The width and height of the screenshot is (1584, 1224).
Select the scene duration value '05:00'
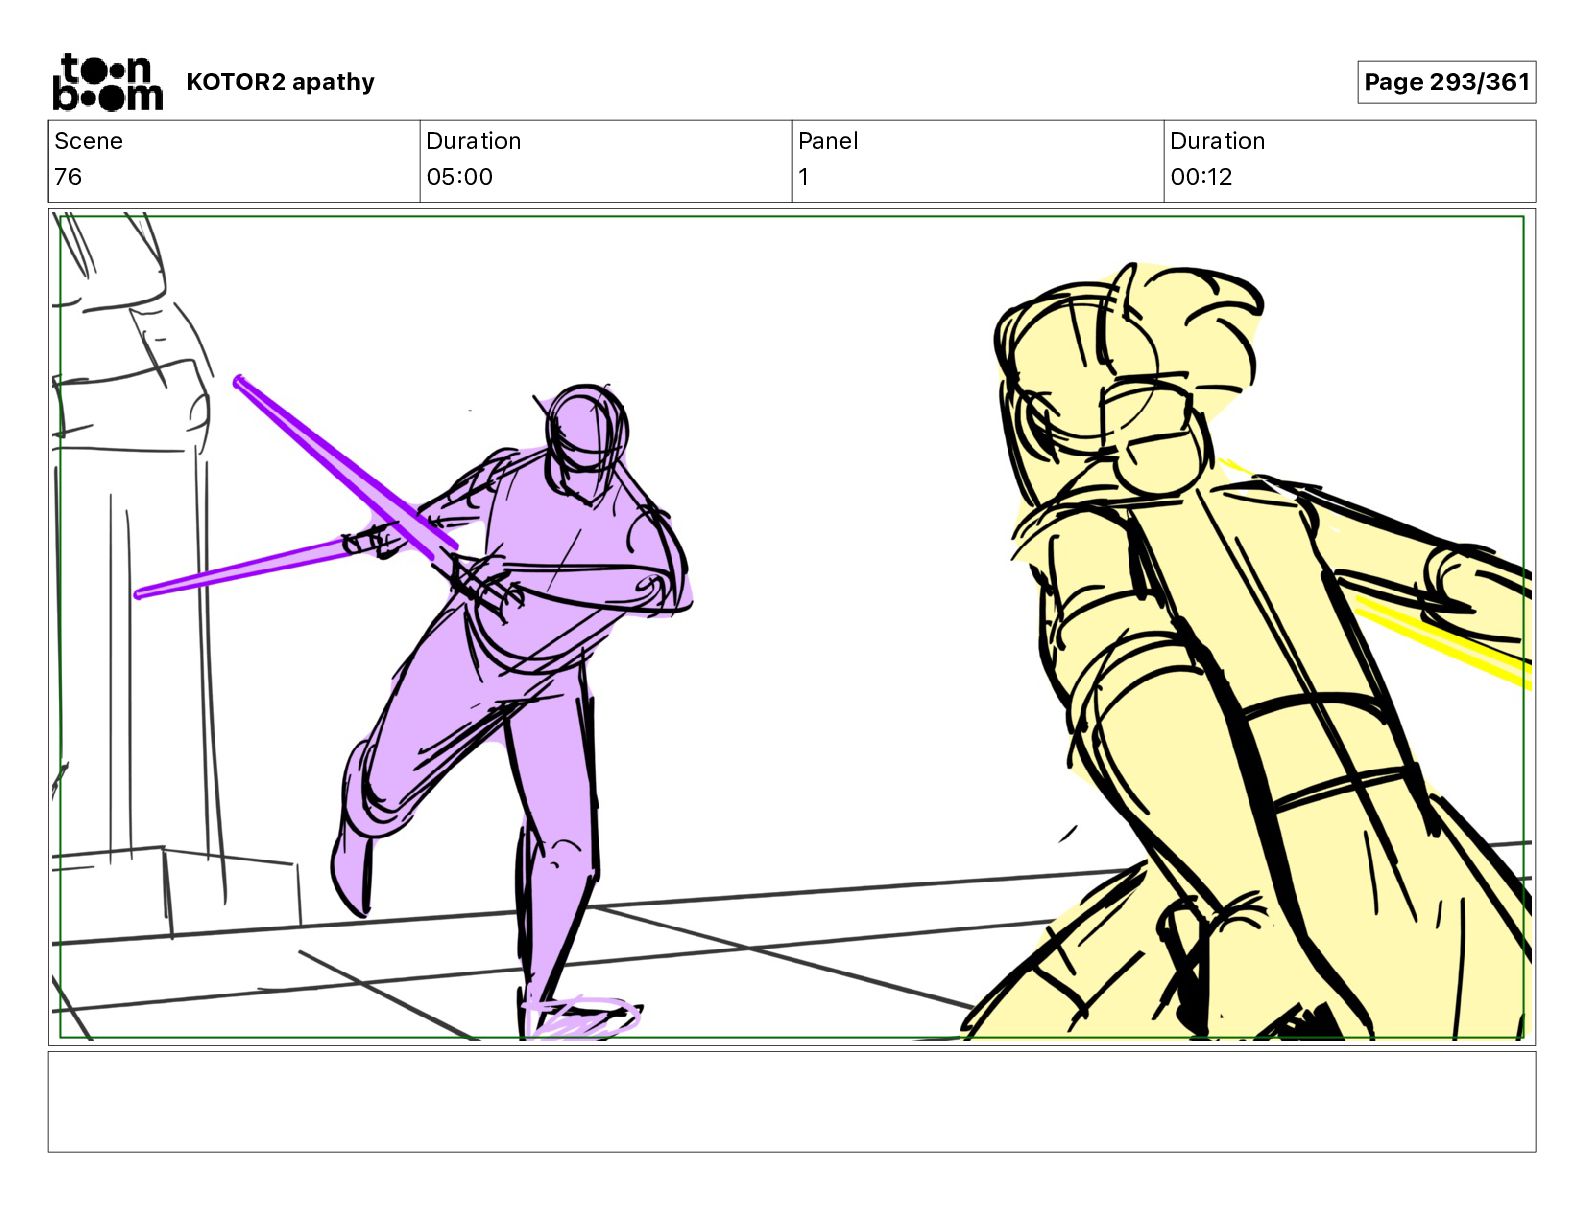[x=459, y=177]
